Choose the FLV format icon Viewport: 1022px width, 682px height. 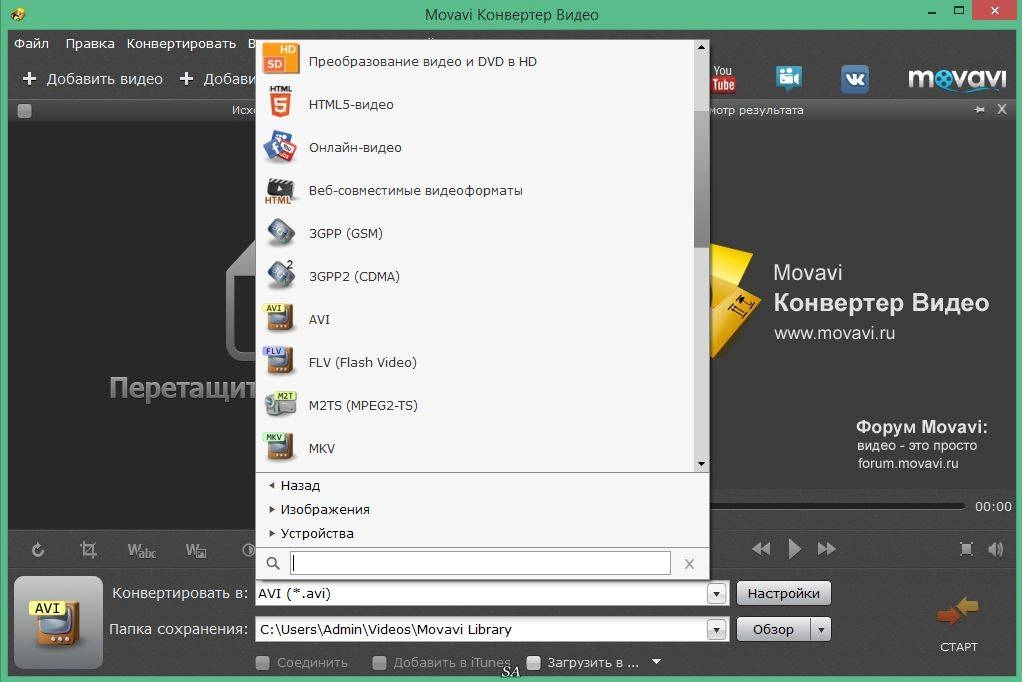[279, 361]
